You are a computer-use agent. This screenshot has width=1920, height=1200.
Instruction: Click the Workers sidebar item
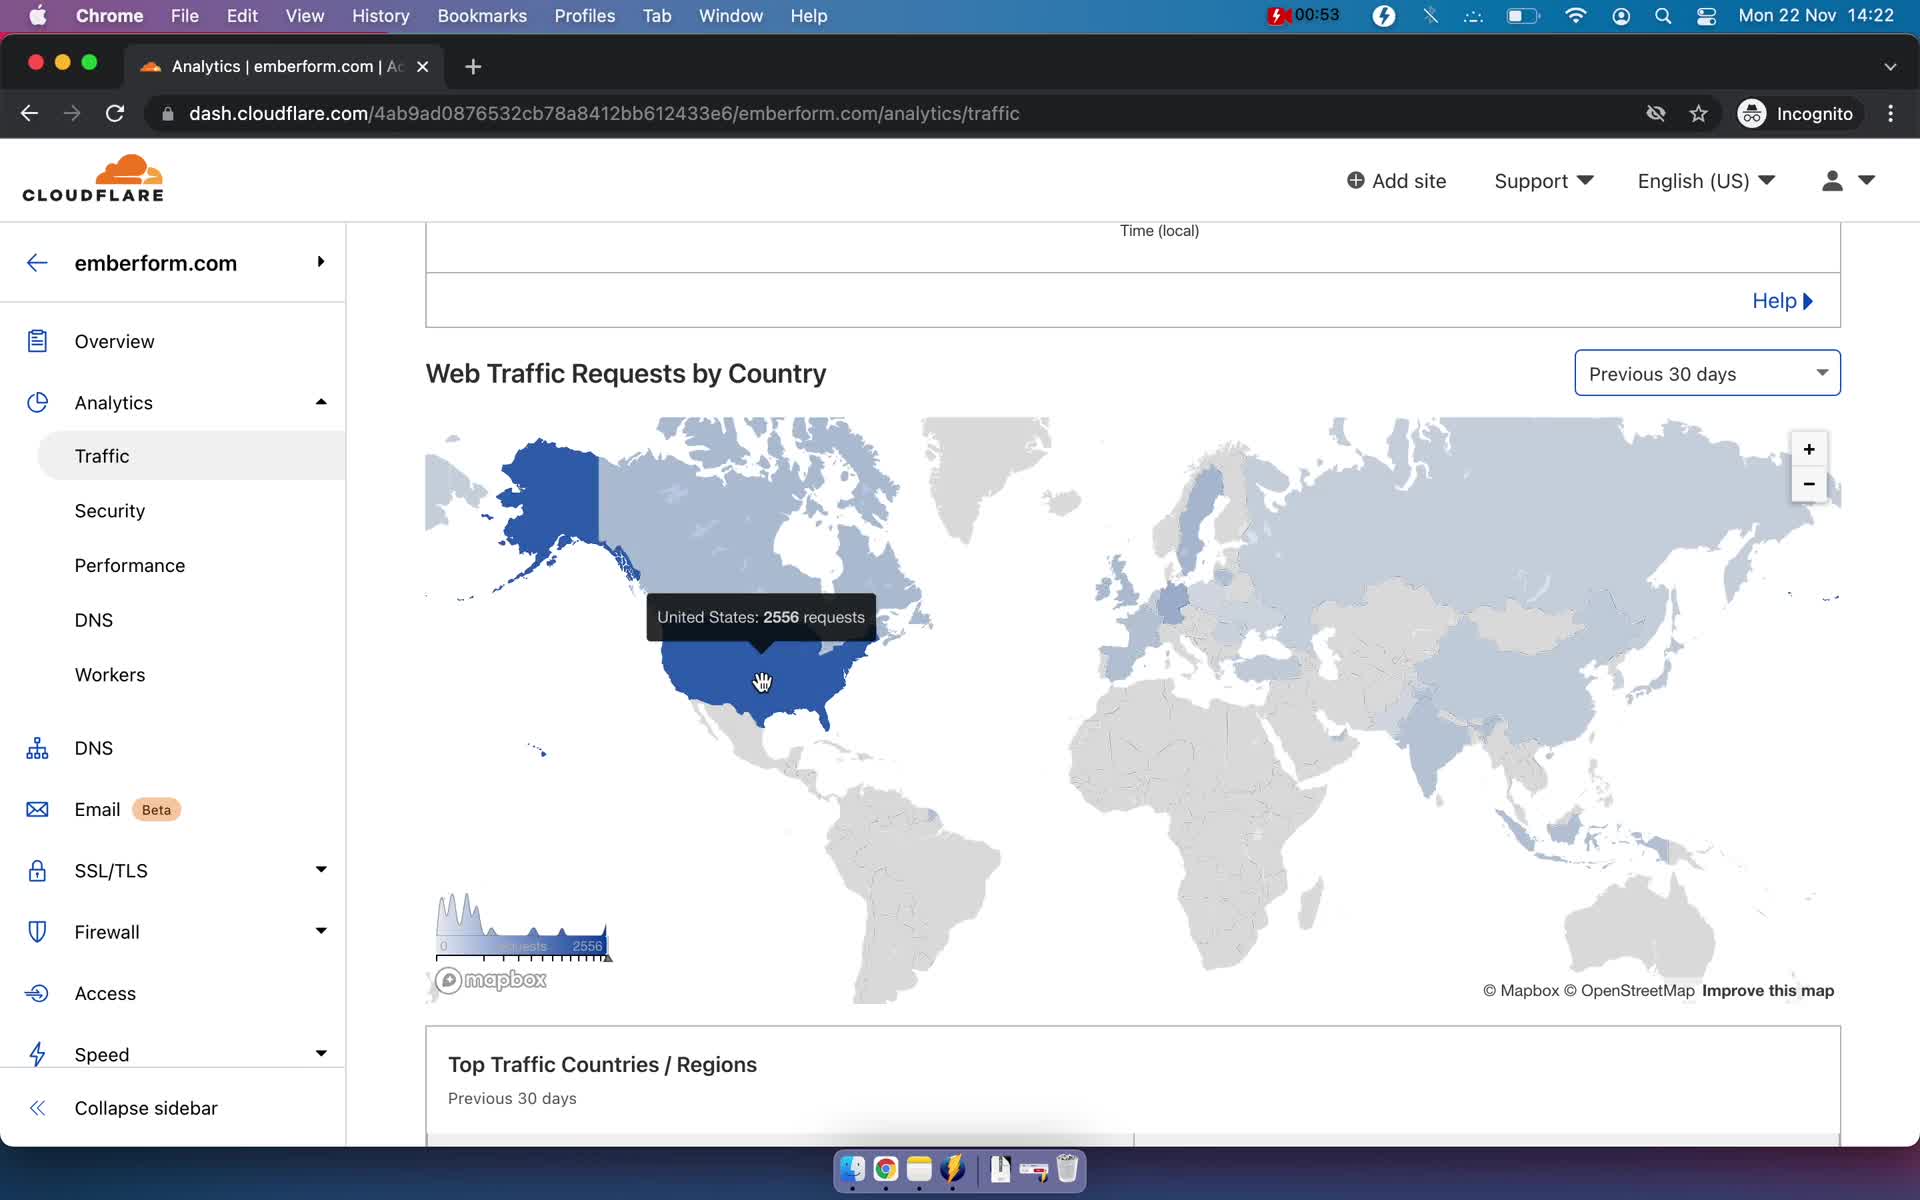[x=109, y=675]
